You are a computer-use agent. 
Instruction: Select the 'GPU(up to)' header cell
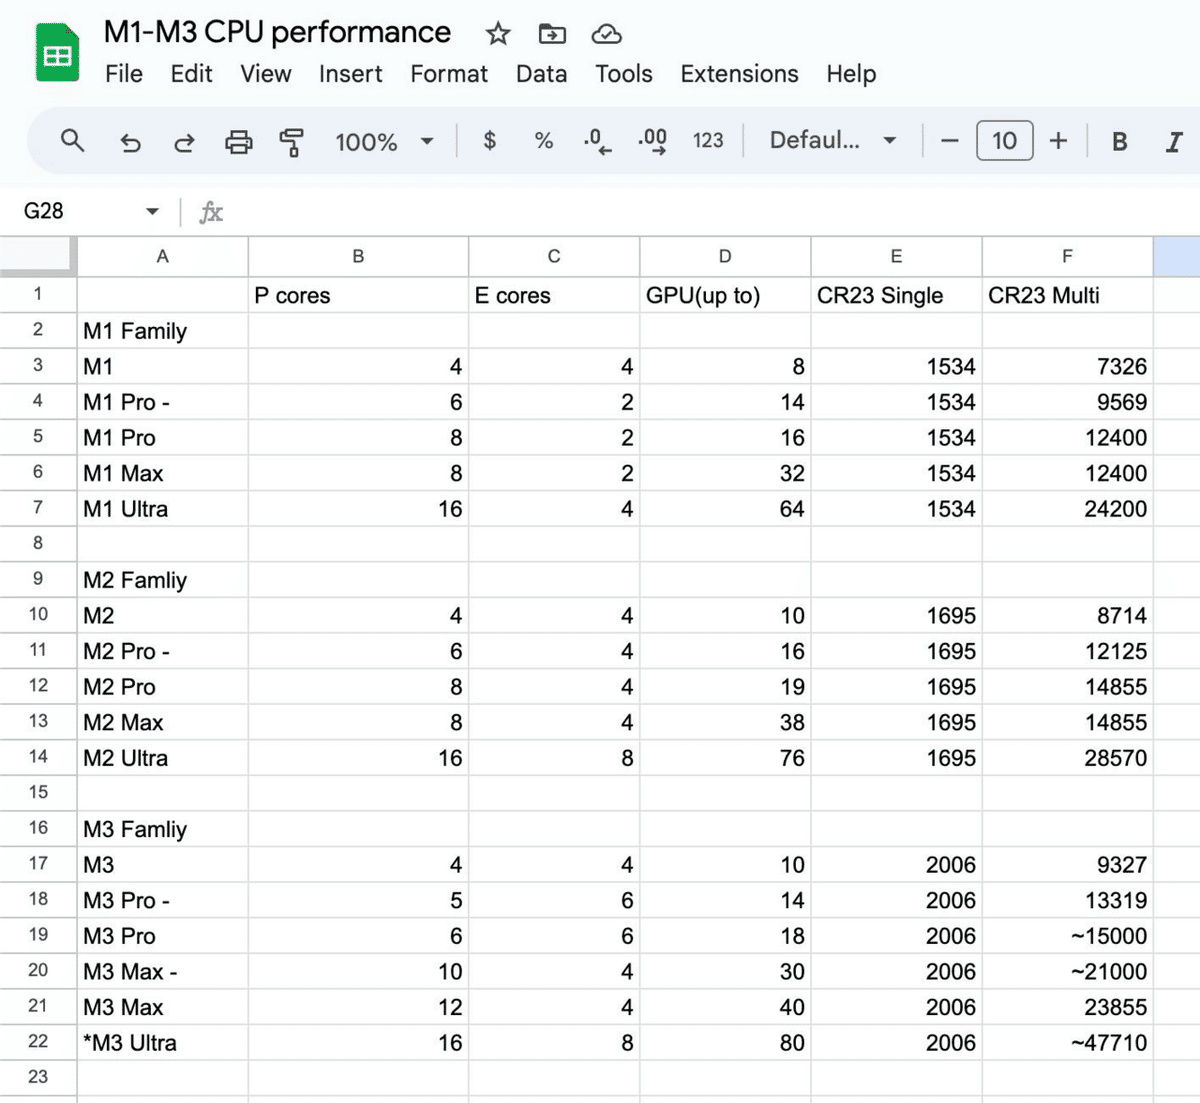(725, 295)
